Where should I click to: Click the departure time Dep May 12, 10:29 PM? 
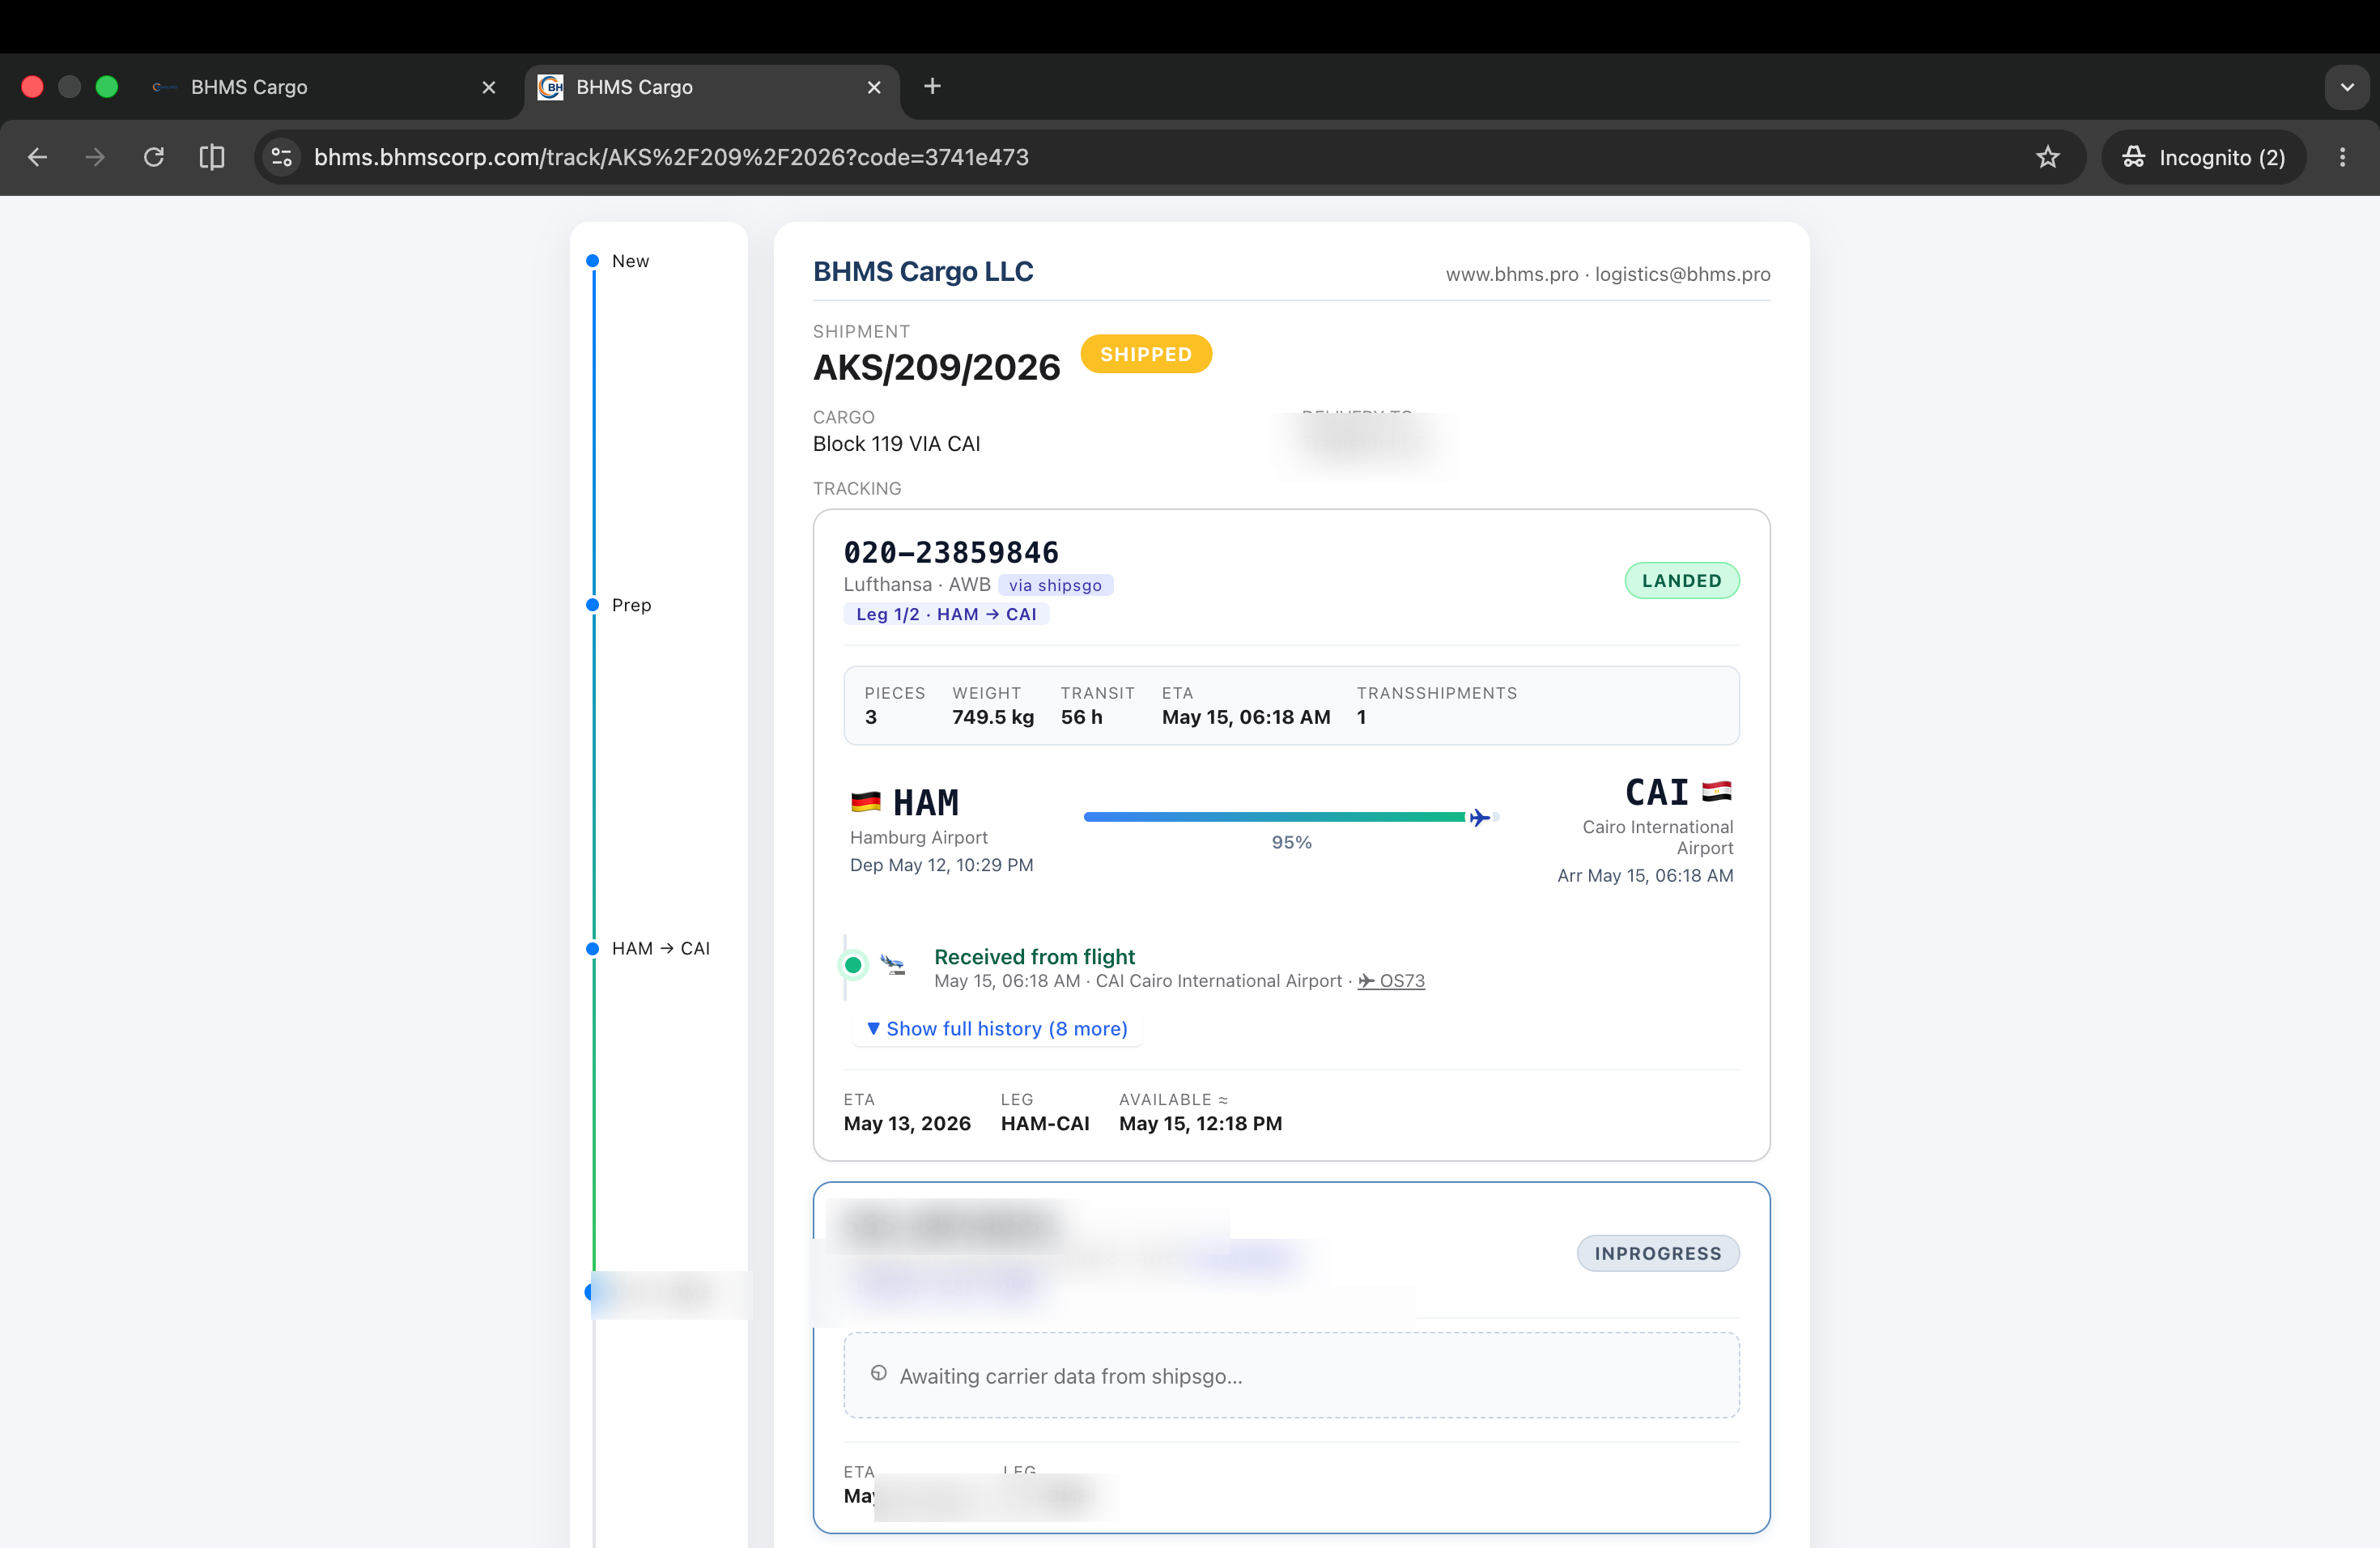941,865
